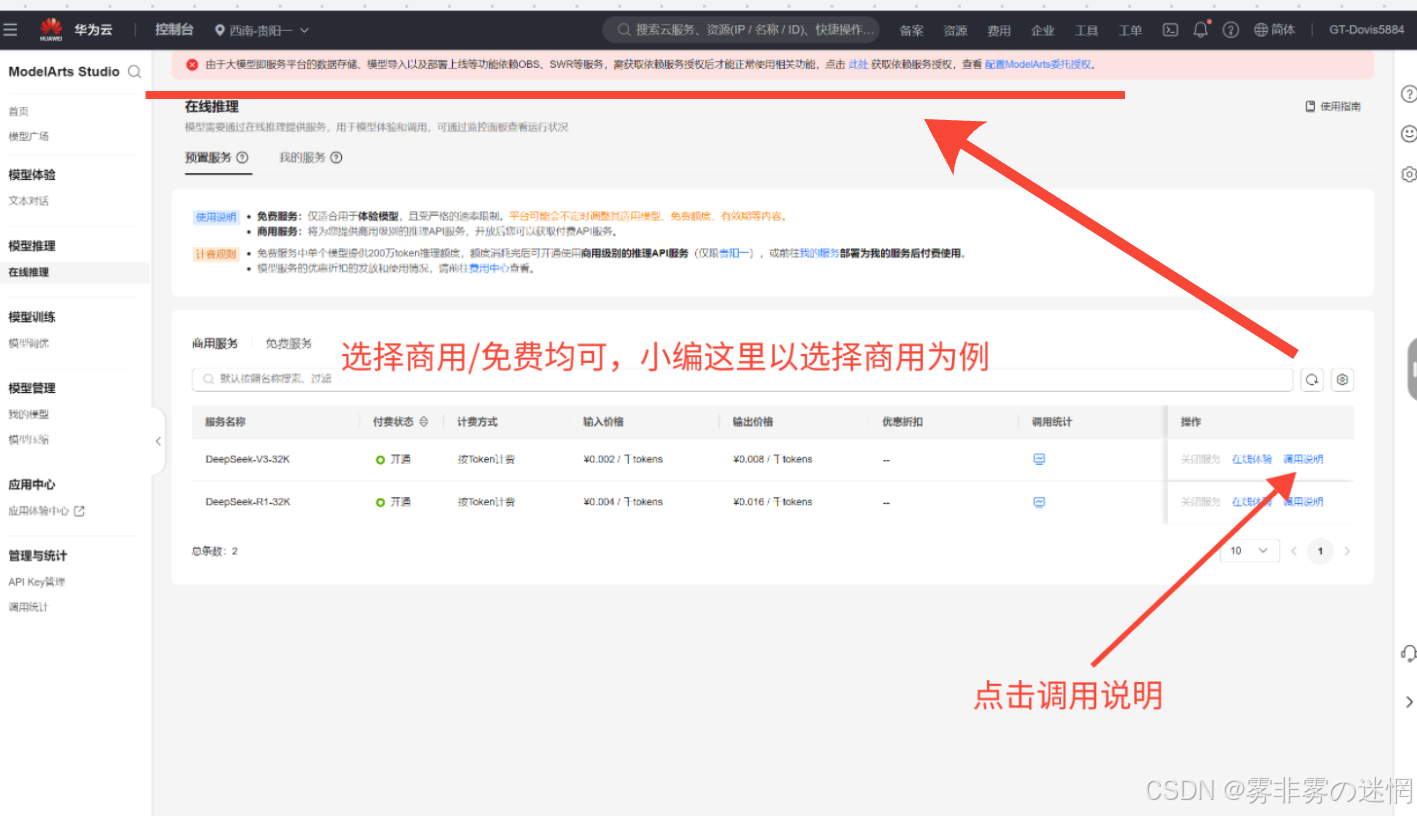Open 文本对话 in the sidebar
The image size is (1417, 816).
coord(29,201)
